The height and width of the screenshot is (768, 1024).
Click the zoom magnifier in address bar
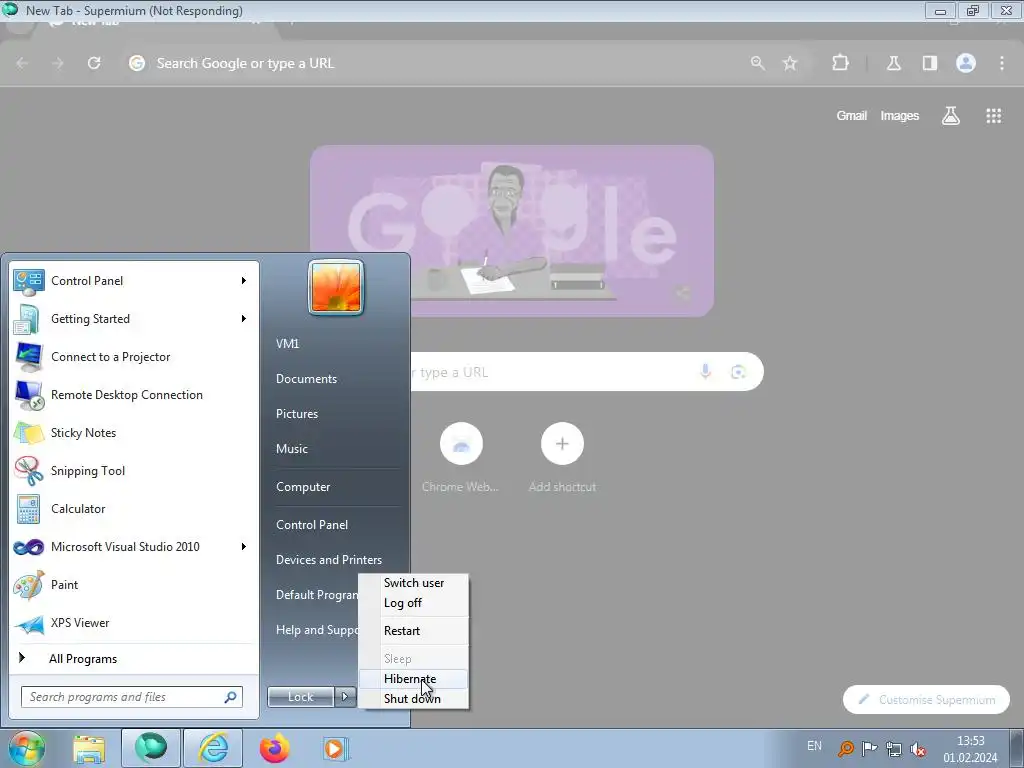(x=758, y=63)
